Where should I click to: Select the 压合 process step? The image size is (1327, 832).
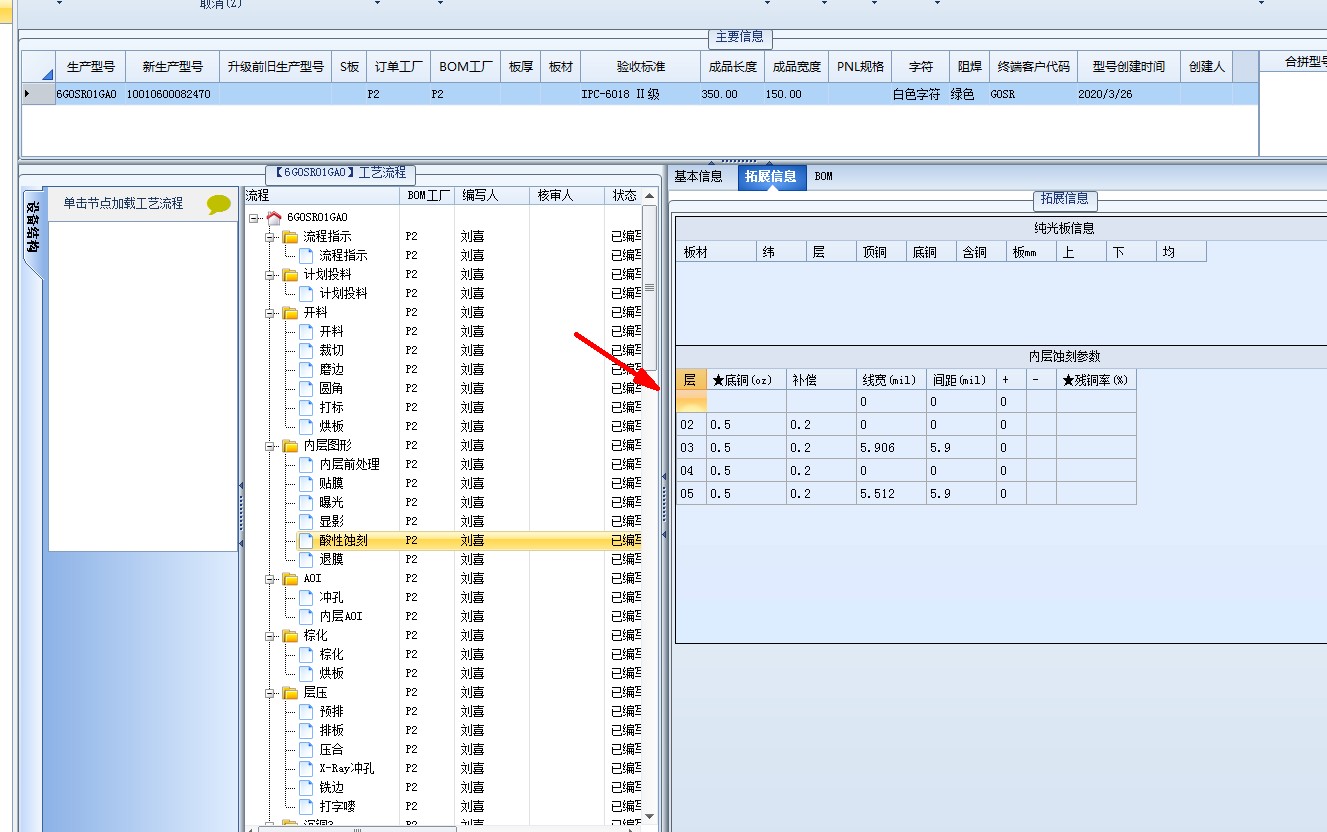[331, 749]
